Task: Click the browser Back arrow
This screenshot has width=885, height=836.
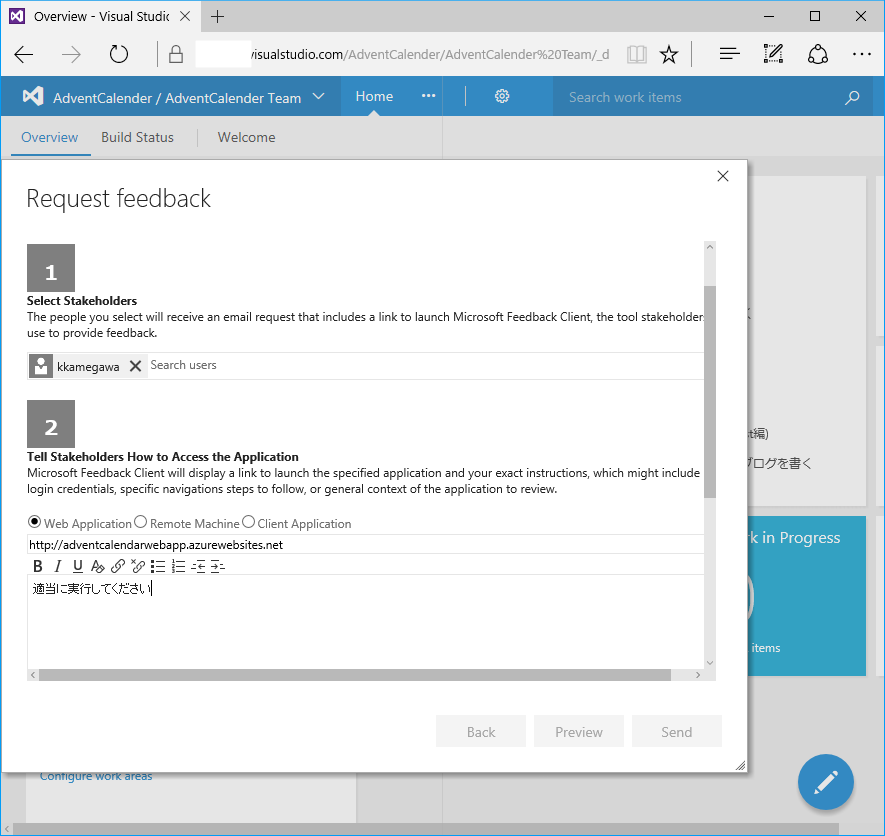Action: click(x=24, y=55)
